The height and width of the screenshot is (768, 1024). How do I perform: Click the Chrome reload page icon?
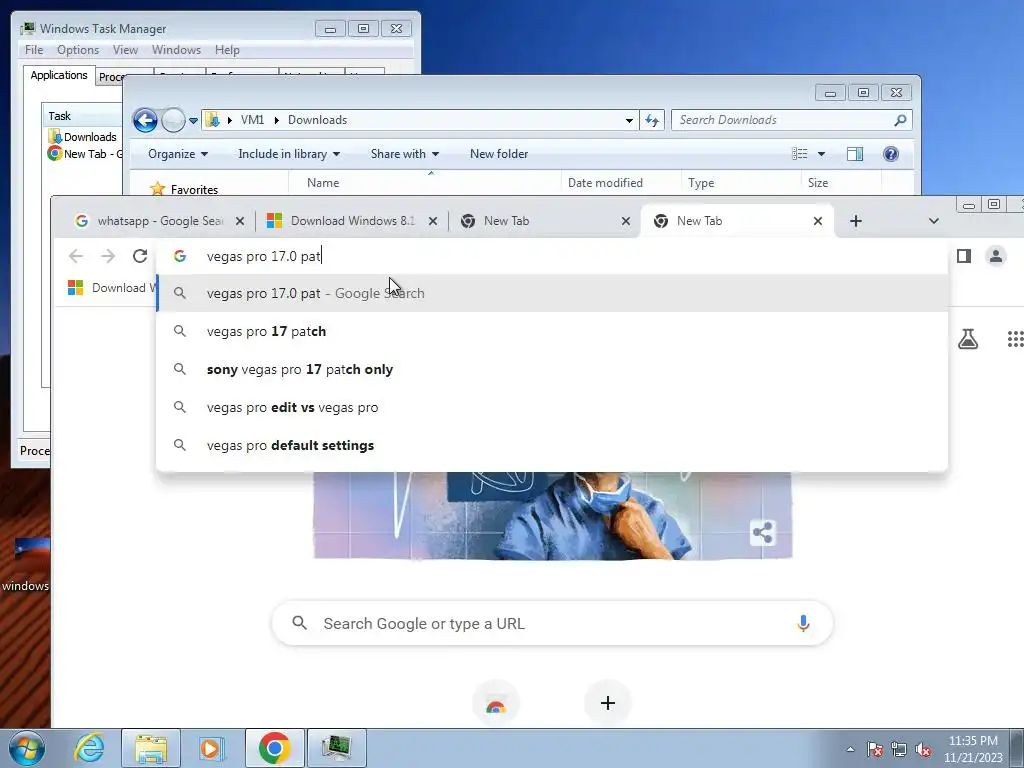point(140,256)
